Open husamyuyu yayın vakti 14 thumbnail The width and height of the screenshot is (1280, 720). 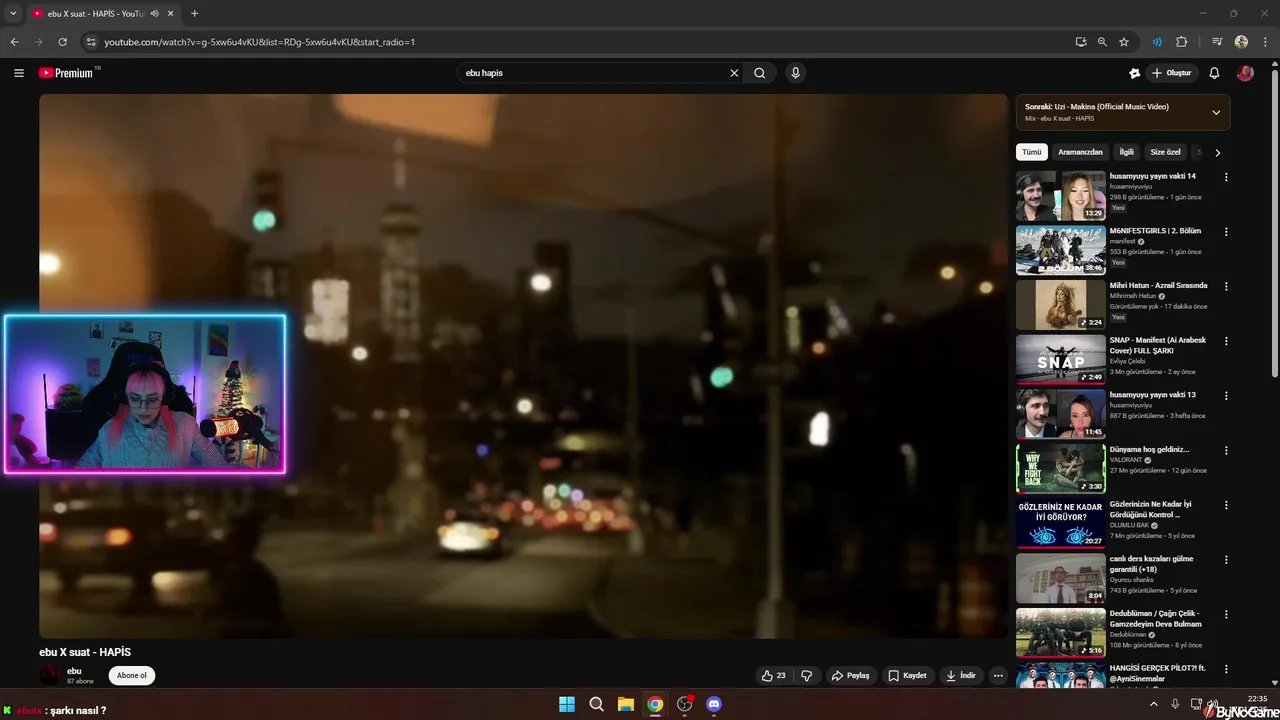tap(1061, 195)
